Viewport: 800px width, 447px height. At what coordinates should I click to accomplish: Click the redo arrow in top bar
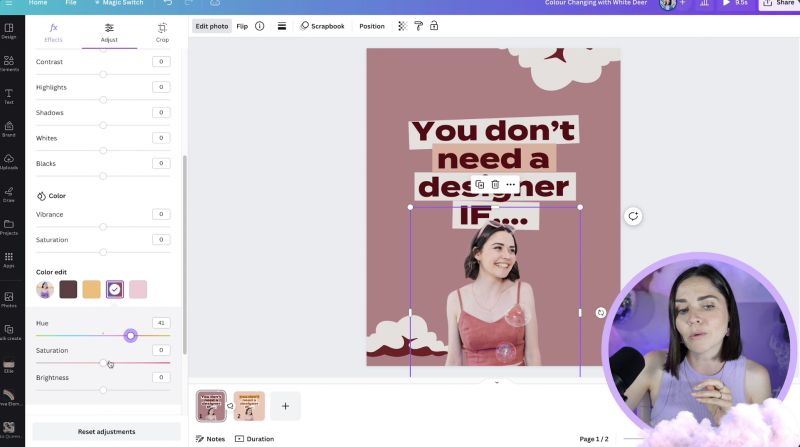(188, 3)
